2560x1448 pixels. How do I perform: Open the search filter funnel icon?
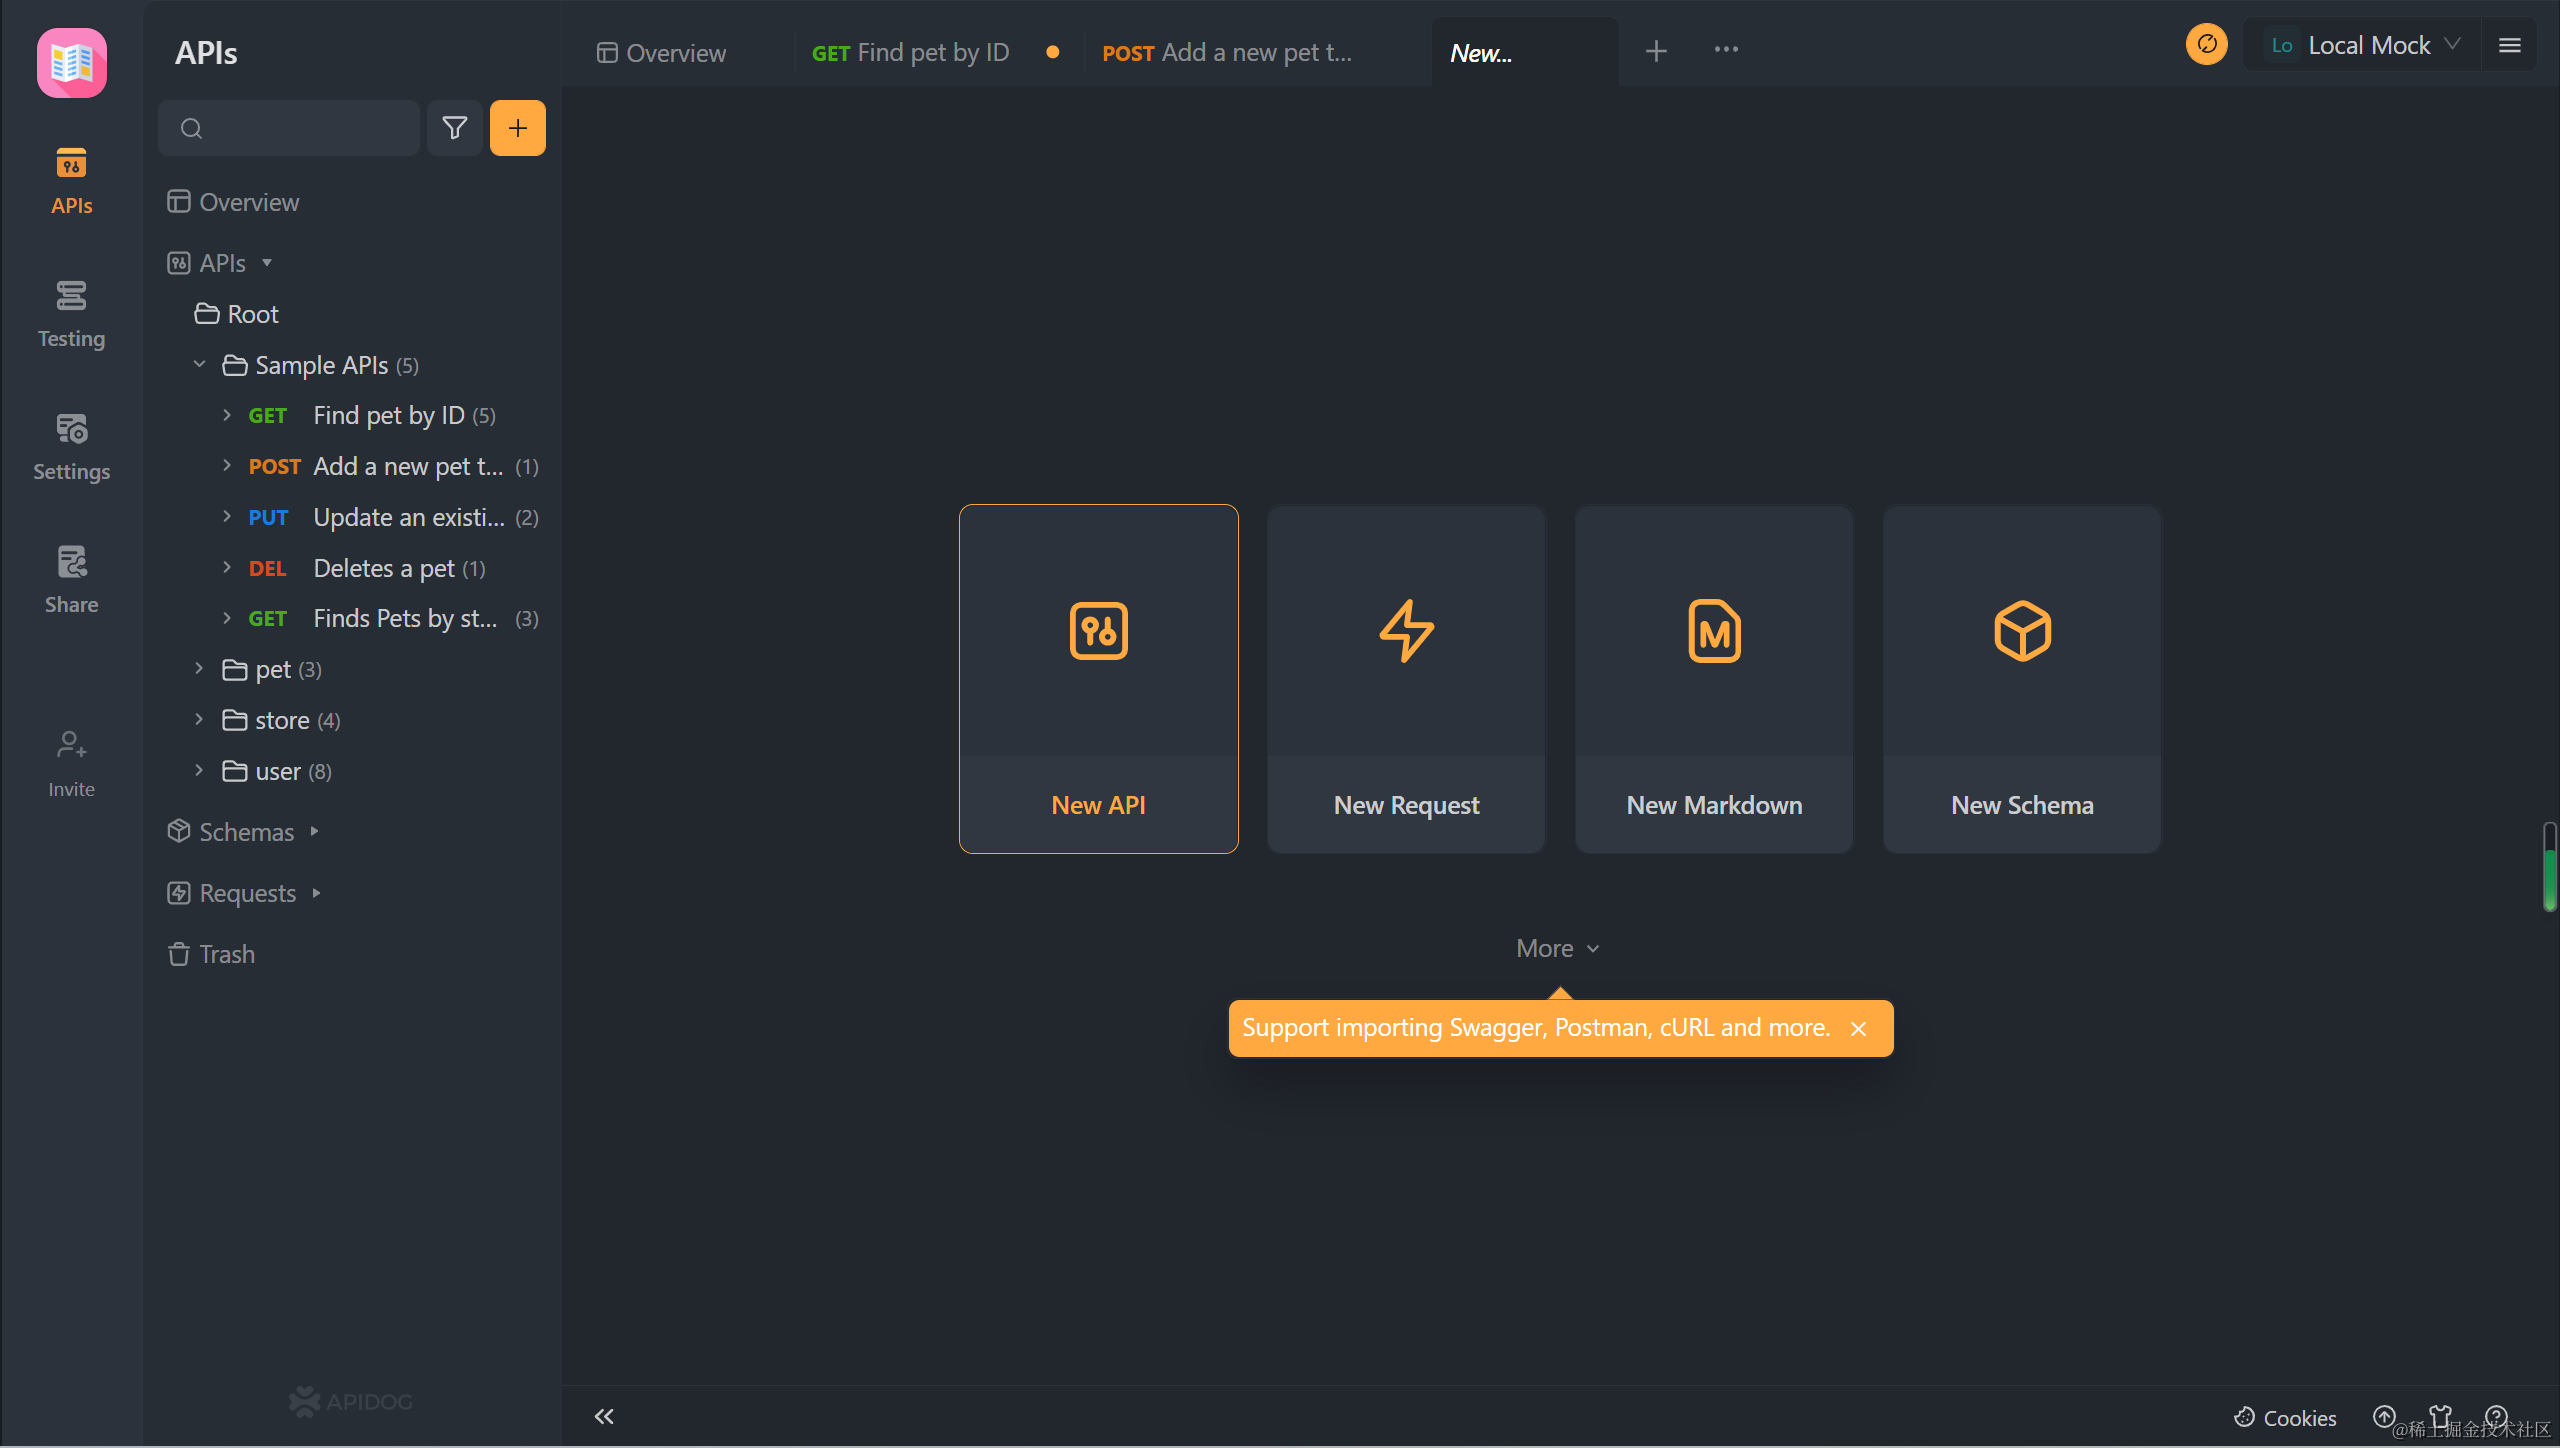454,127
